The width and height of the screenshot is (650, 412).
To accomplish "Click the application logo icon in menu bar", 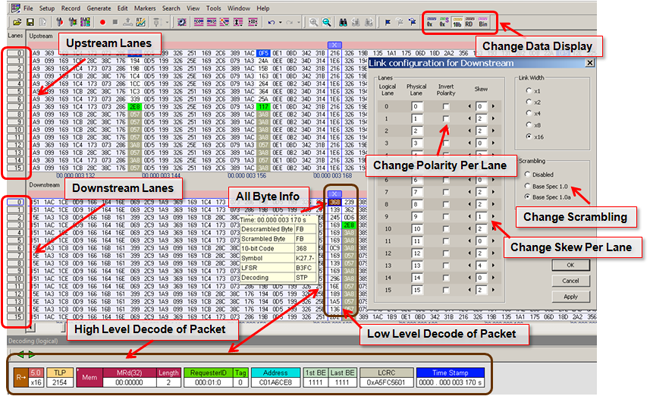I will point(16,8).
